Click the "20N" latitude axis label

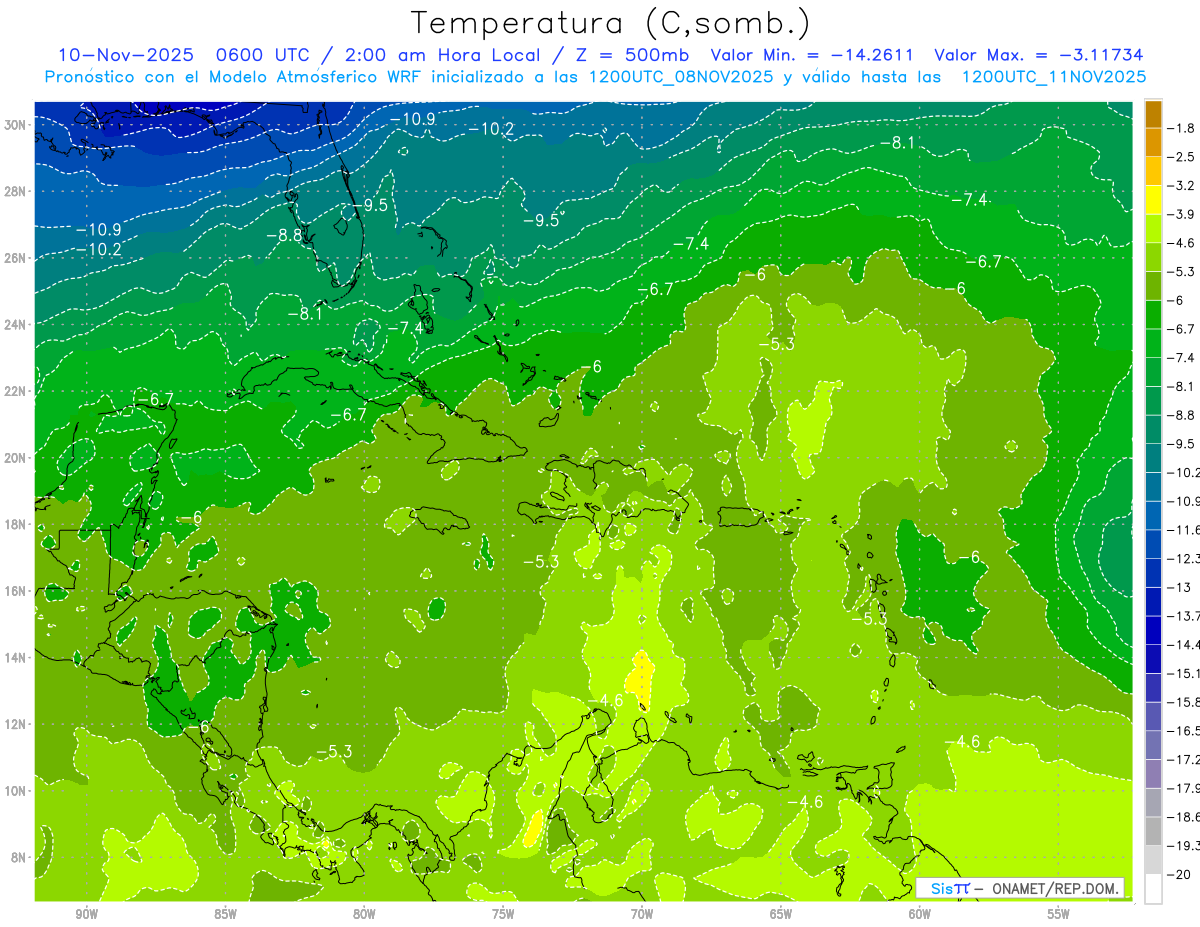[16, 457]
